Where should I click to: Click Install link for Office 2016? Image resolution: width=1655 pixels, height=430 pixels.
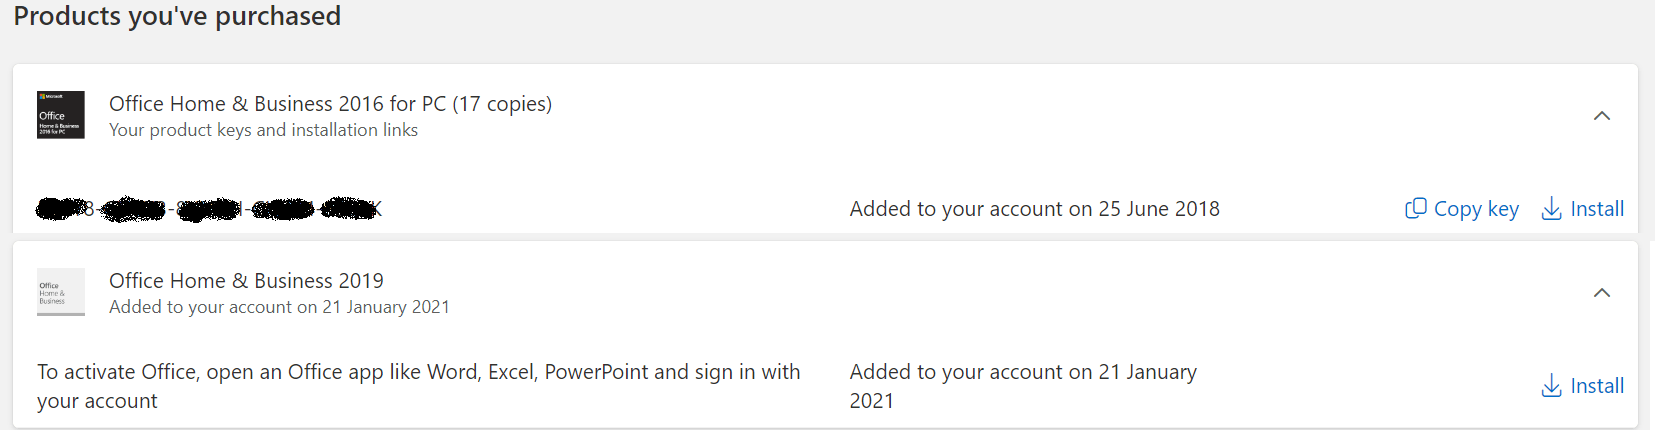point(1597,209)
